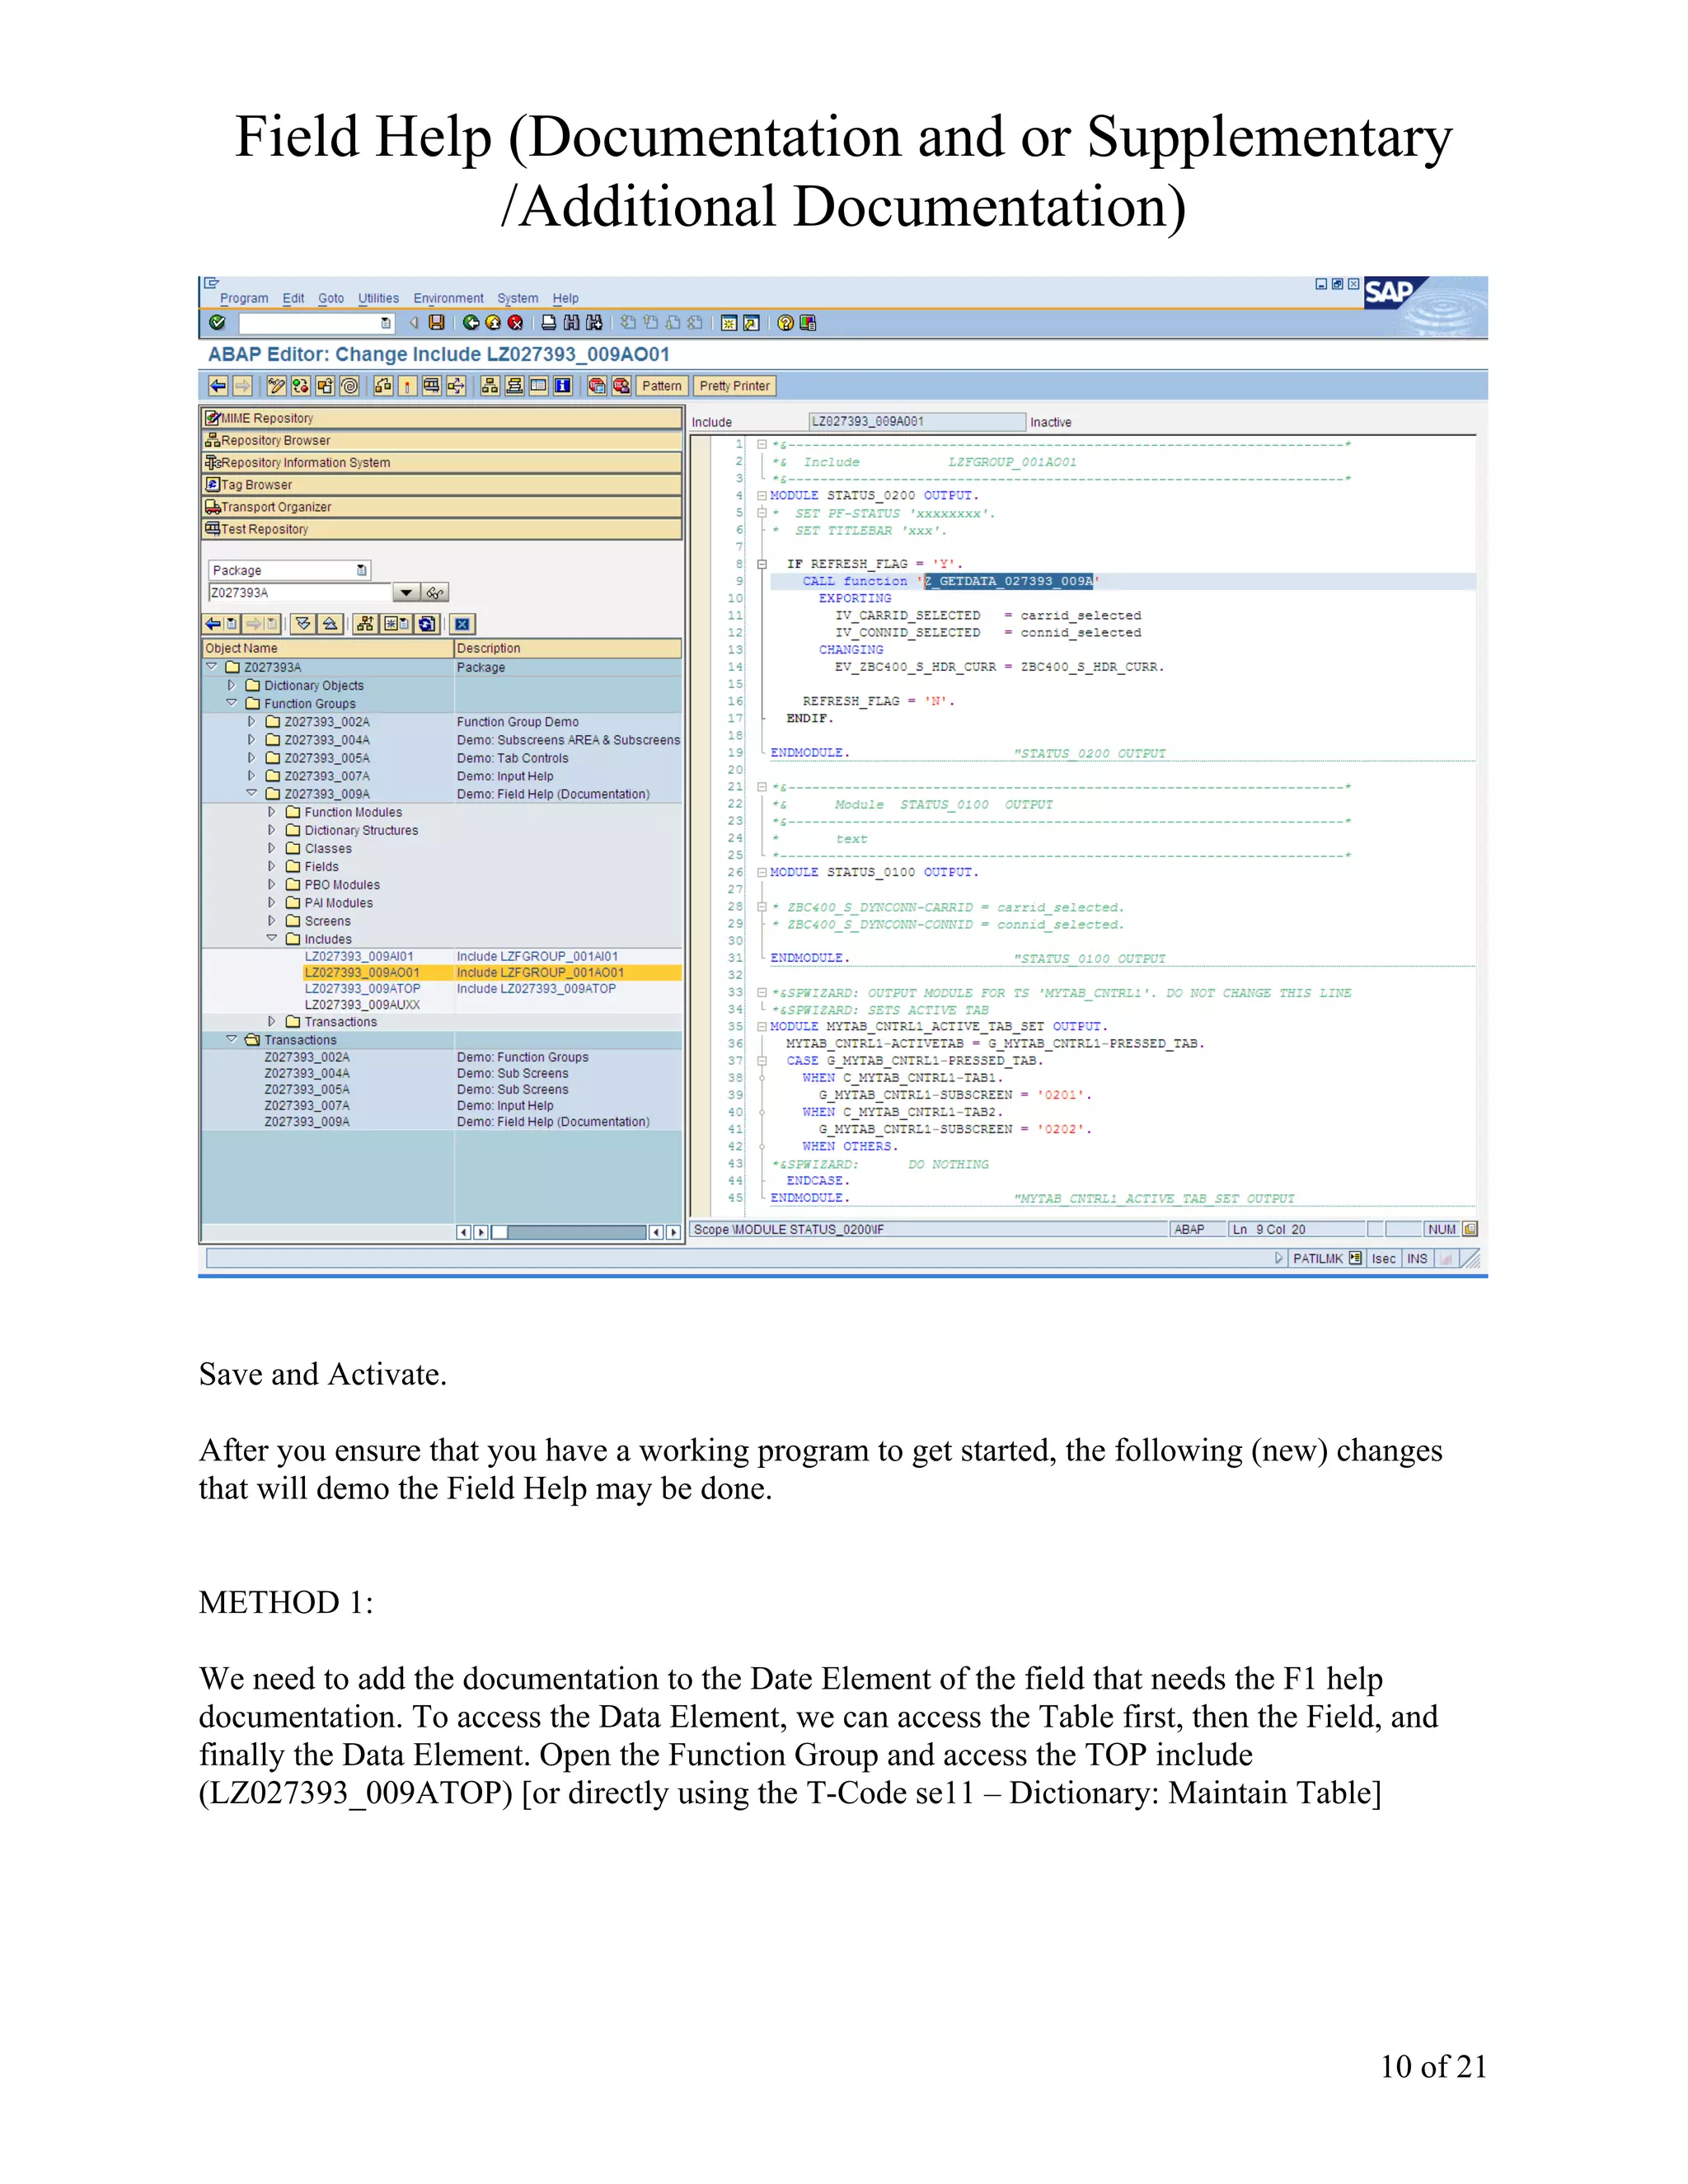This screenshot has width=1688, height=2184.
Task: Expand the PBO Modules folder node
Action: [271, 885]
